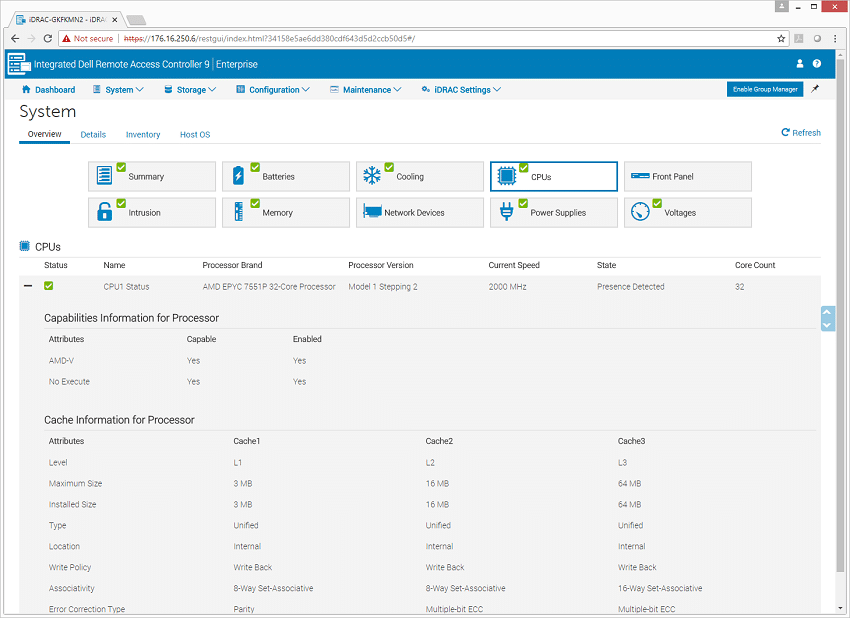Viewport: 850px width, 618px height.
Task: Click the Model 1 Stepping 2 value
Action: pyautogui.click(x=383, y=286)
